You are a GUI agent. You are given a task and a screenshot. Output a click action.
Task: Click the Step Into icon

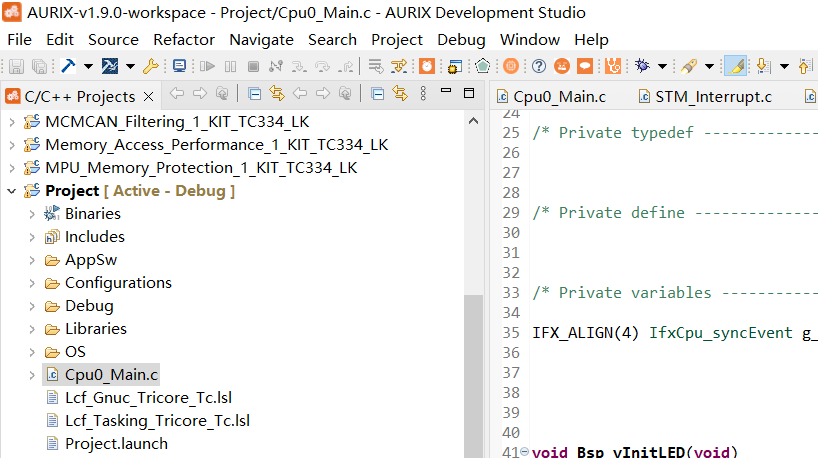[x=299, y=66]
